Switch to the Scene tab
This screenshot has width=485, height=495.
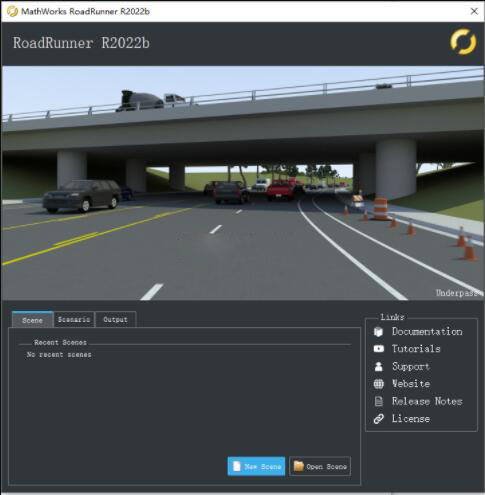(32, 320)
